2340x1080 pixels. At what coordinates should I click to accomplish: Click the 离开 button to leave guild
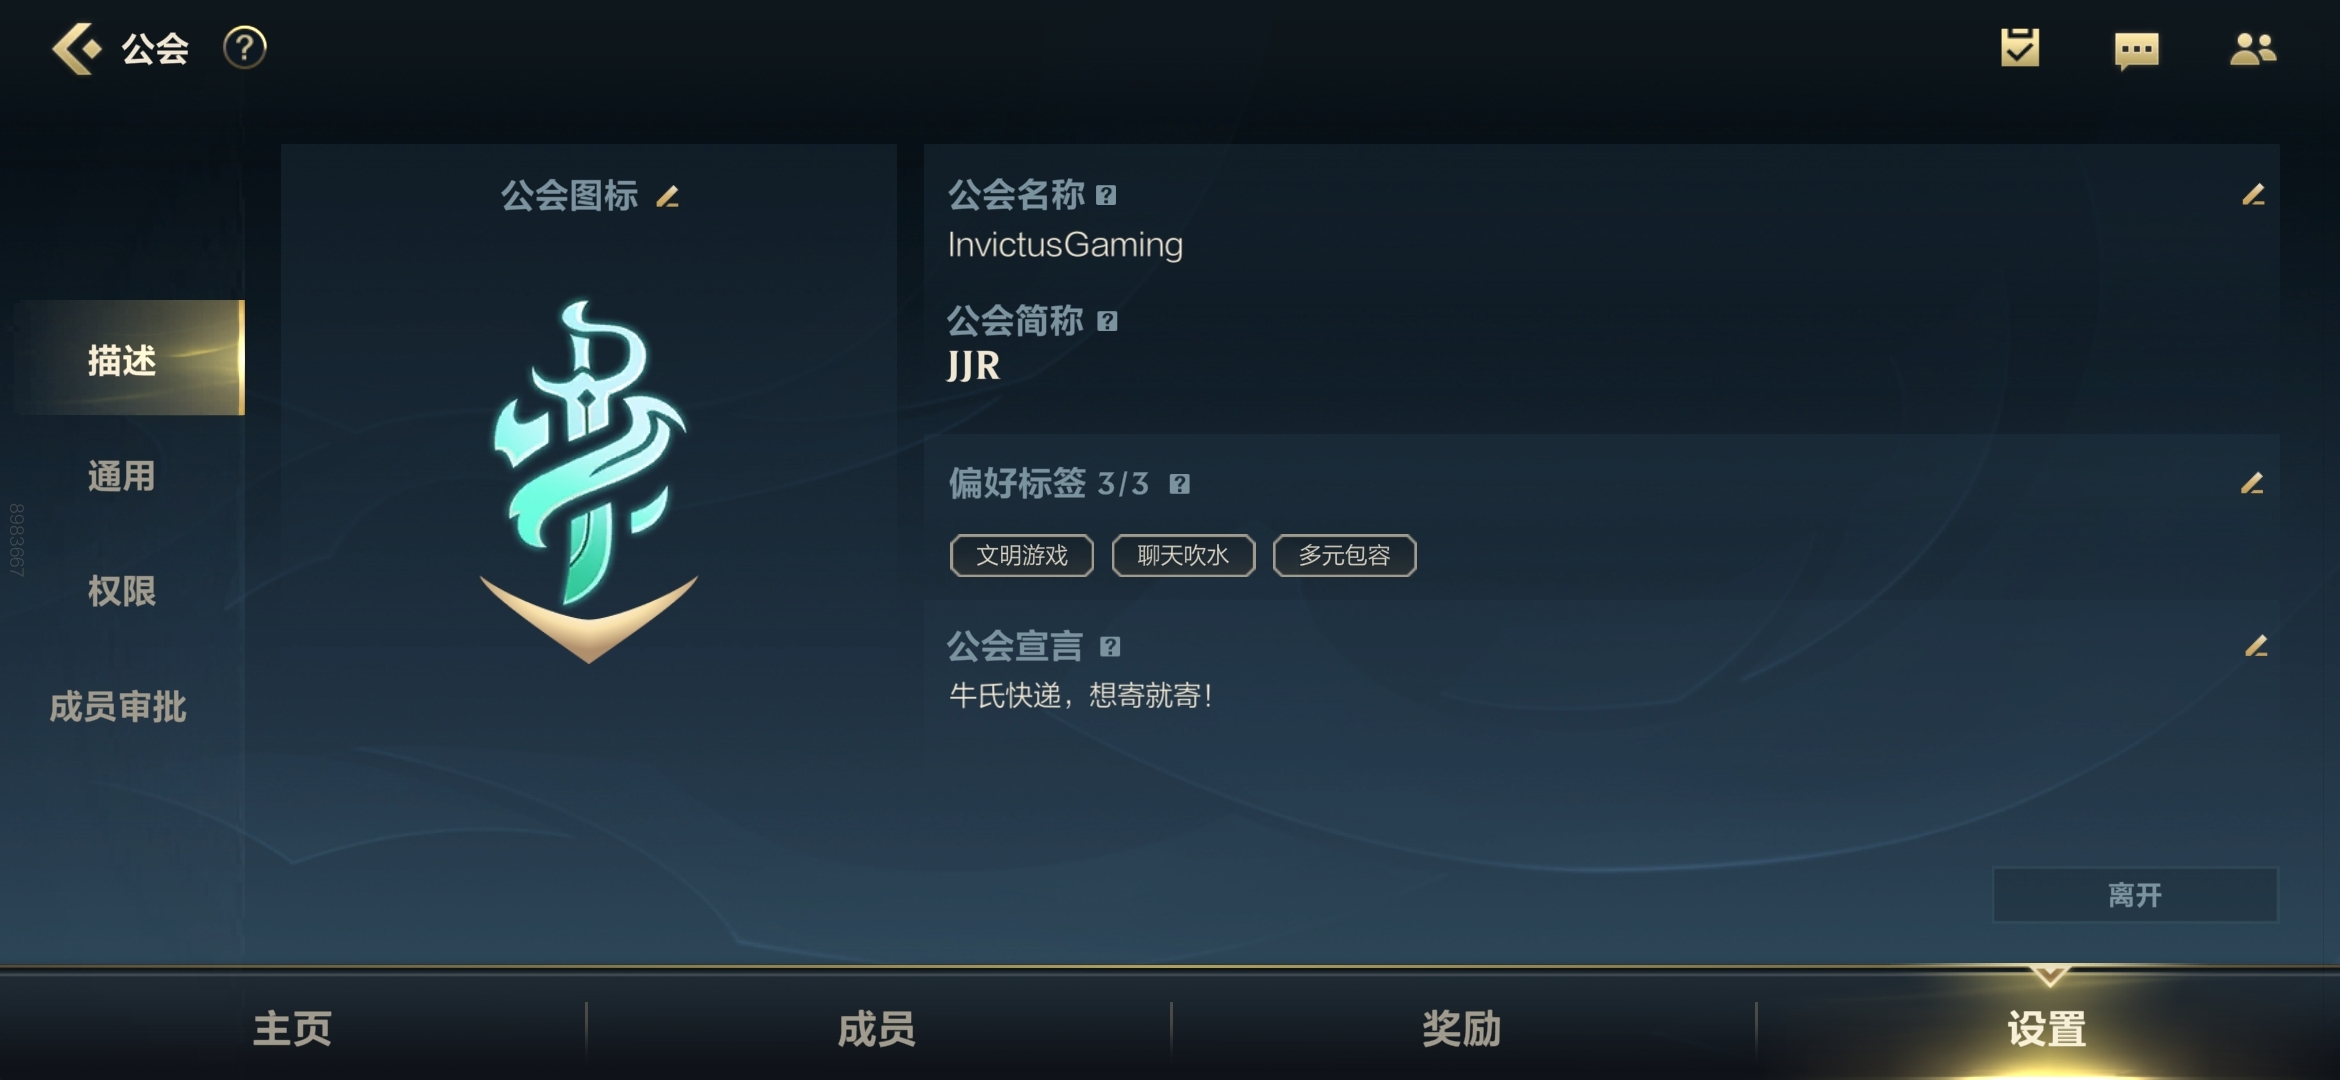pyautogui.click(x=2135, y=894)
